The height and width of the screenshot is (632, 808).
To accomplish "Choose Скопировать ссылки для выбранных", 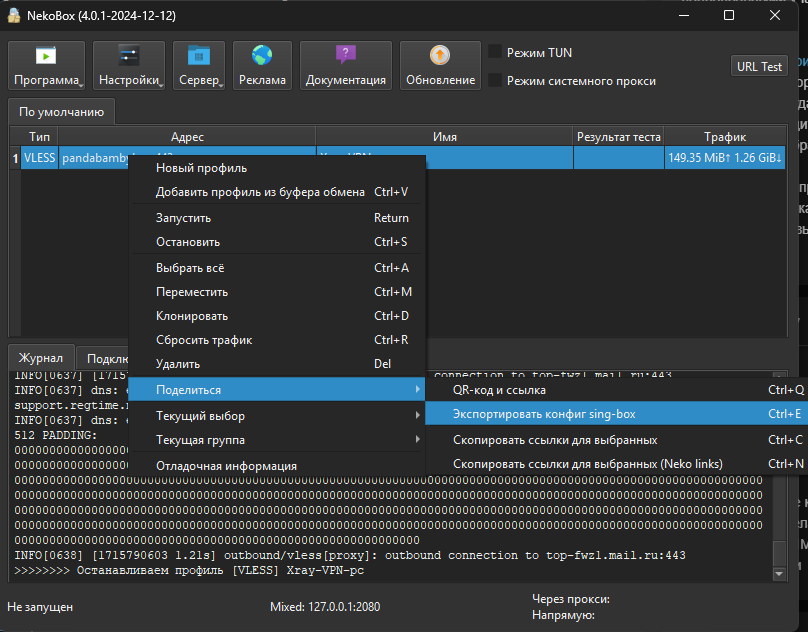I will pos(616,440).
